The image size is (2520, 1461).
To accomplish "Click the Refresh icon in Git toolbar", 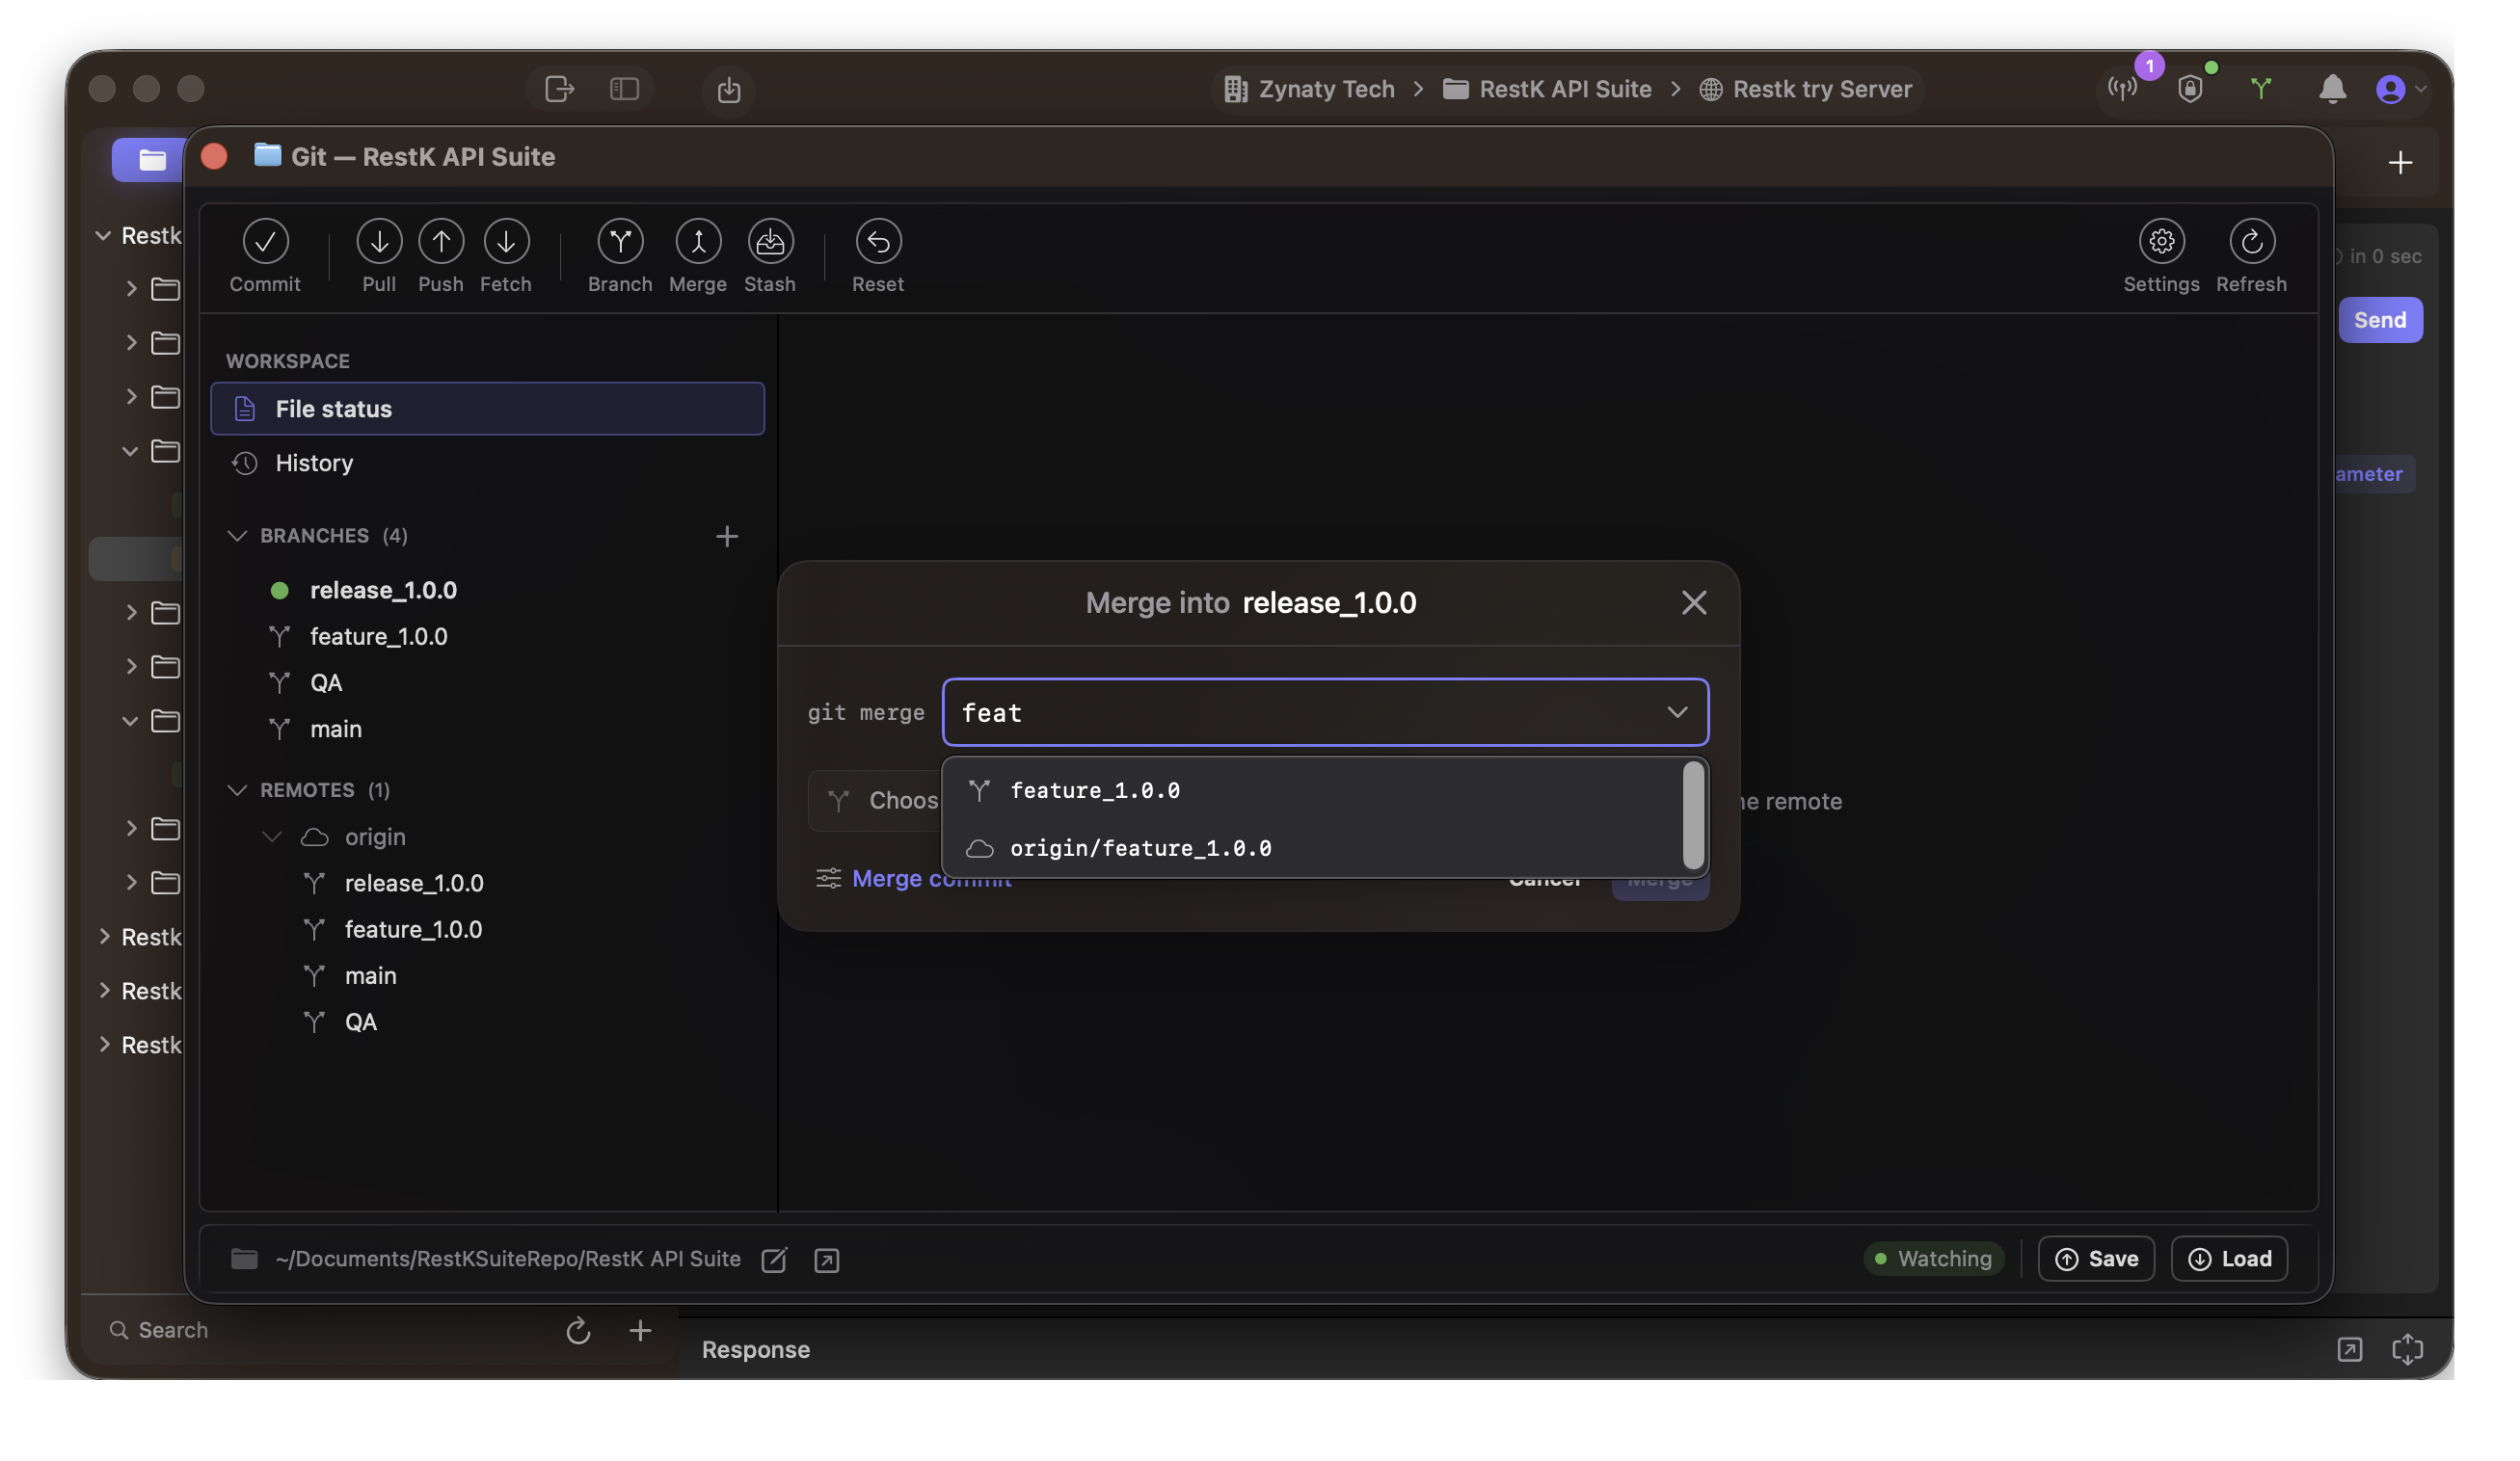I will coord(2251,241).
